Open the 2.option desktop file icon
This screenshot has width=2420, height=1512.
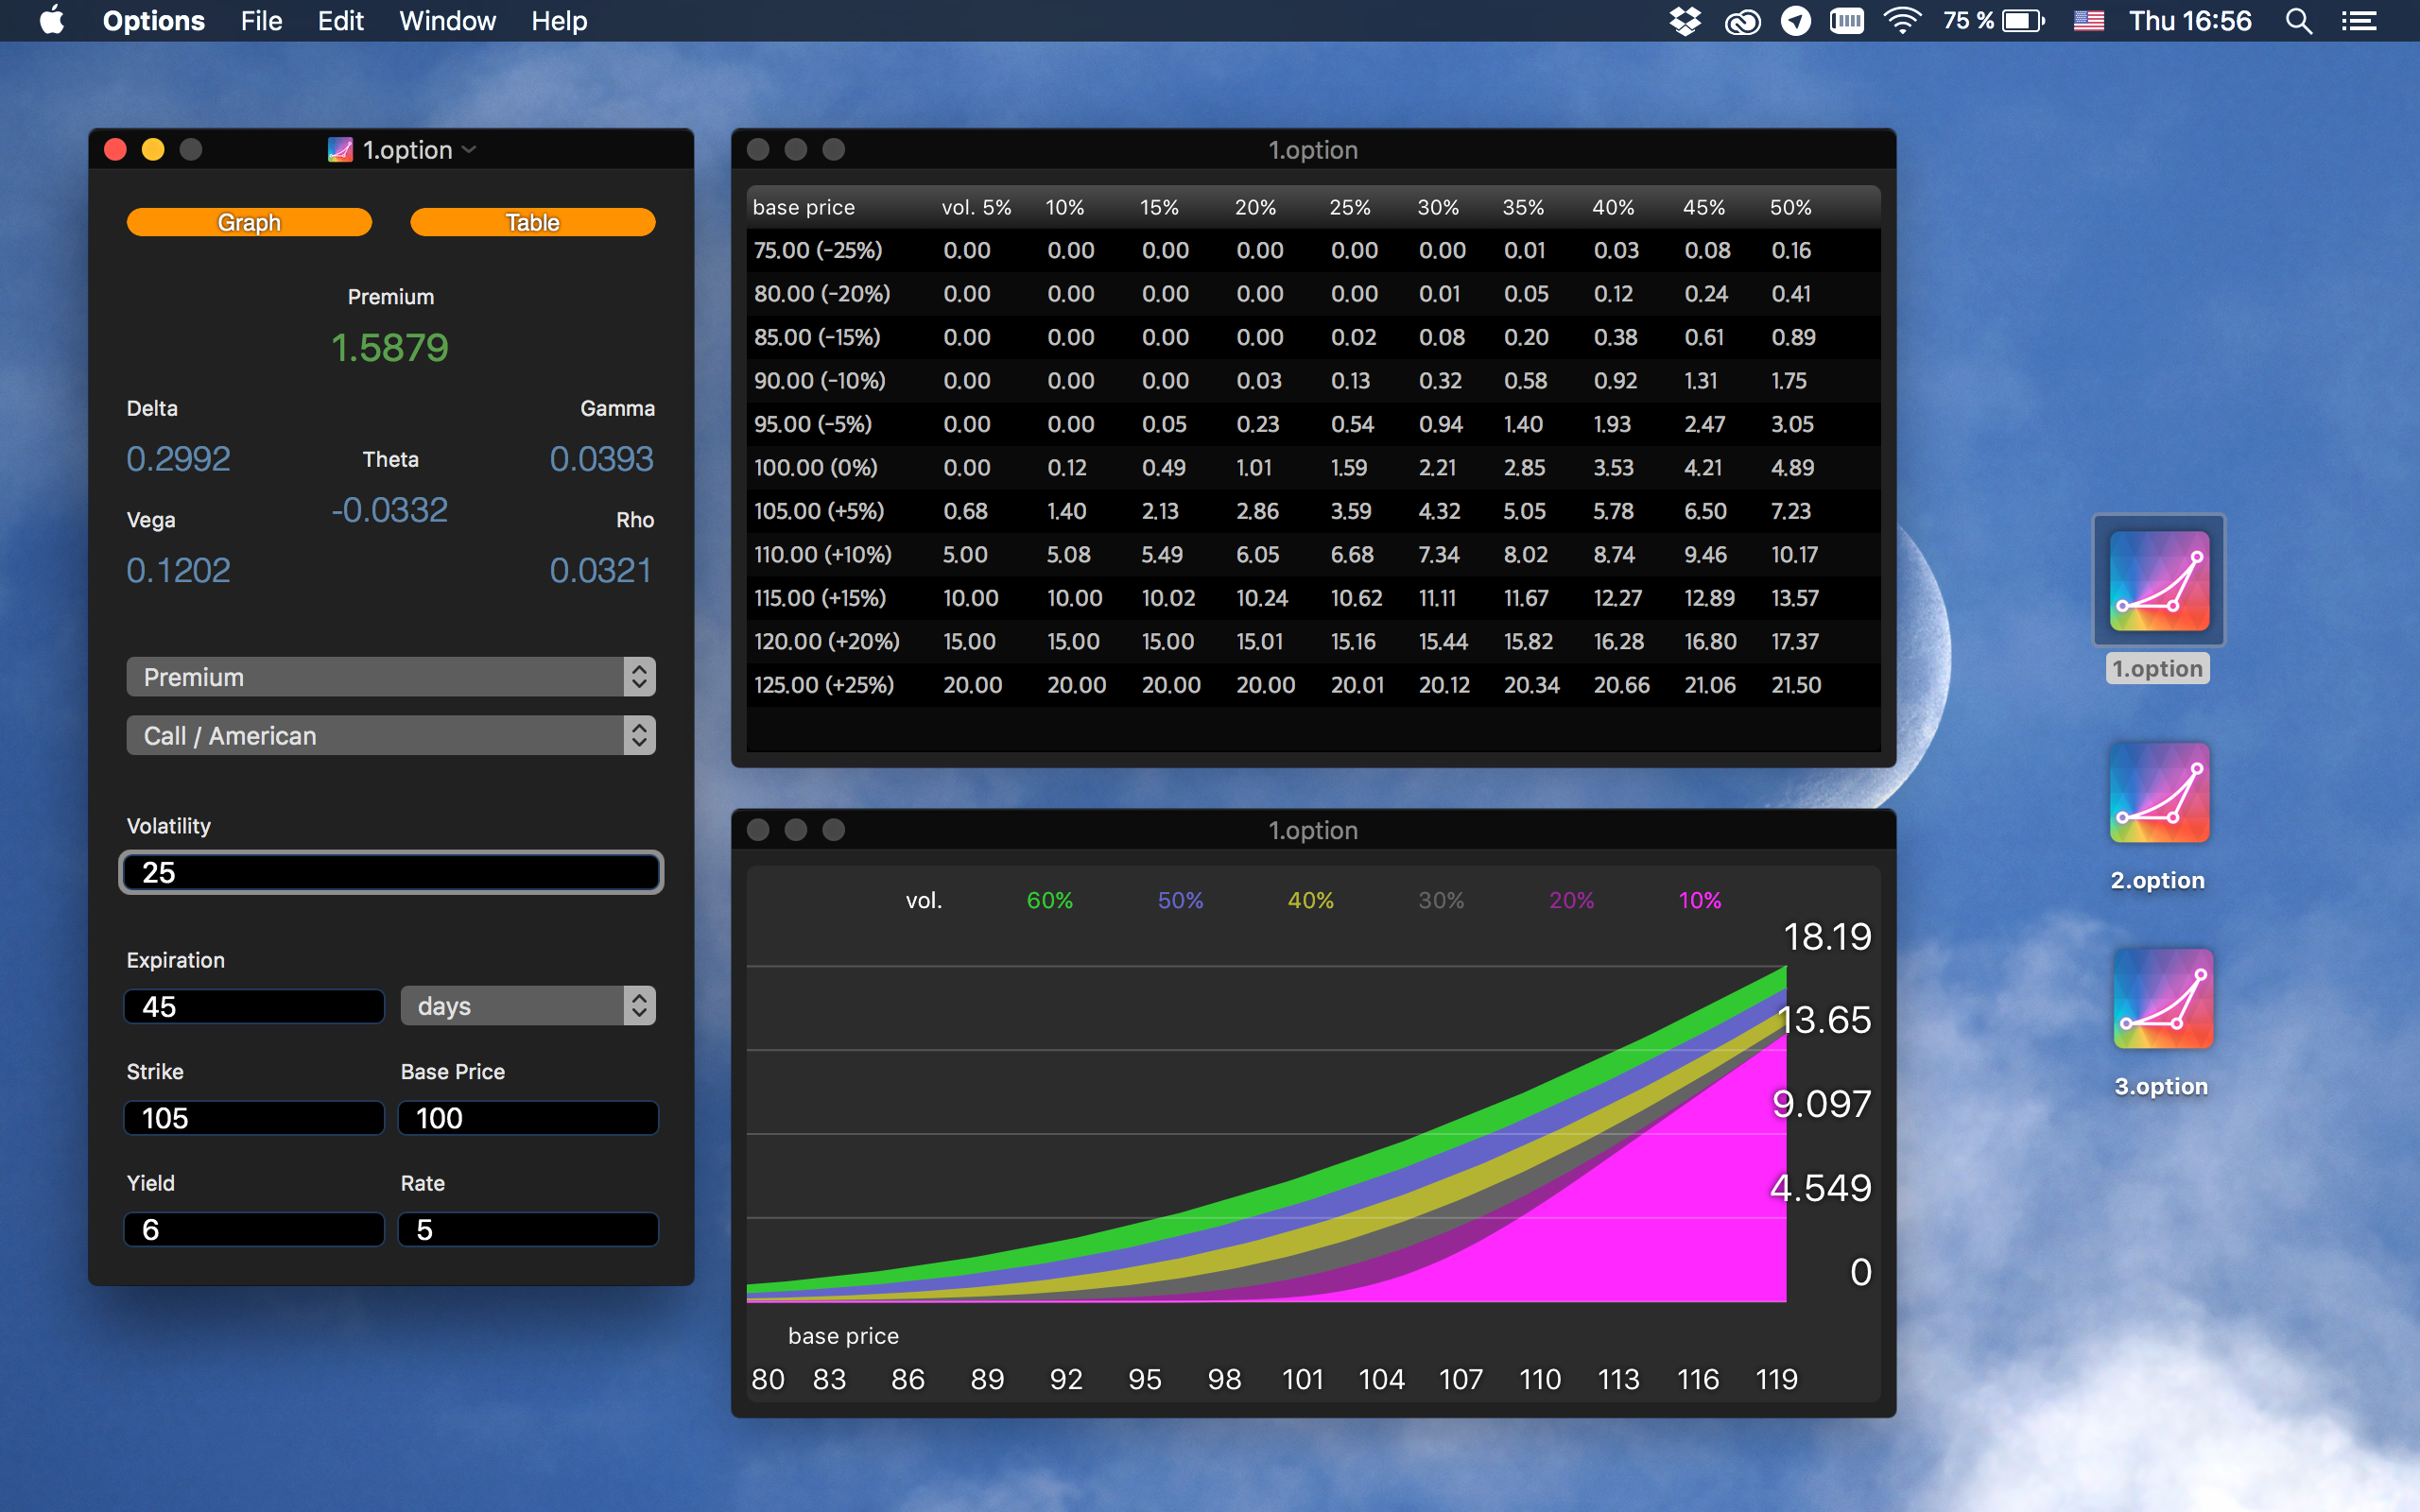pos(2158,793)
